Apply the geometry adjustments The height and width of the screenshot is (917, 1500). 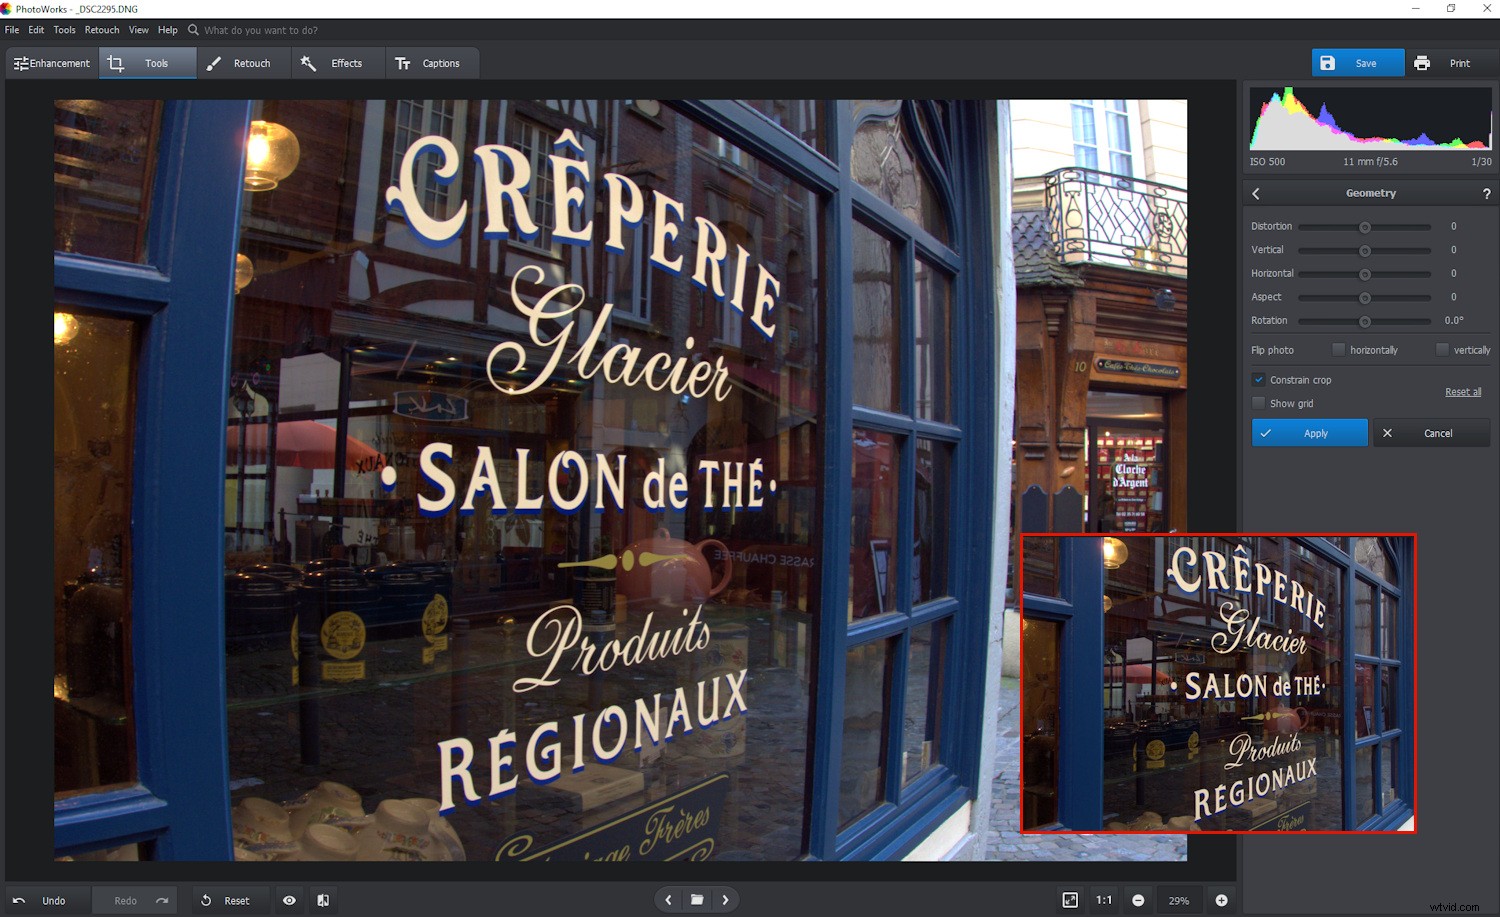coord(1309,432)
